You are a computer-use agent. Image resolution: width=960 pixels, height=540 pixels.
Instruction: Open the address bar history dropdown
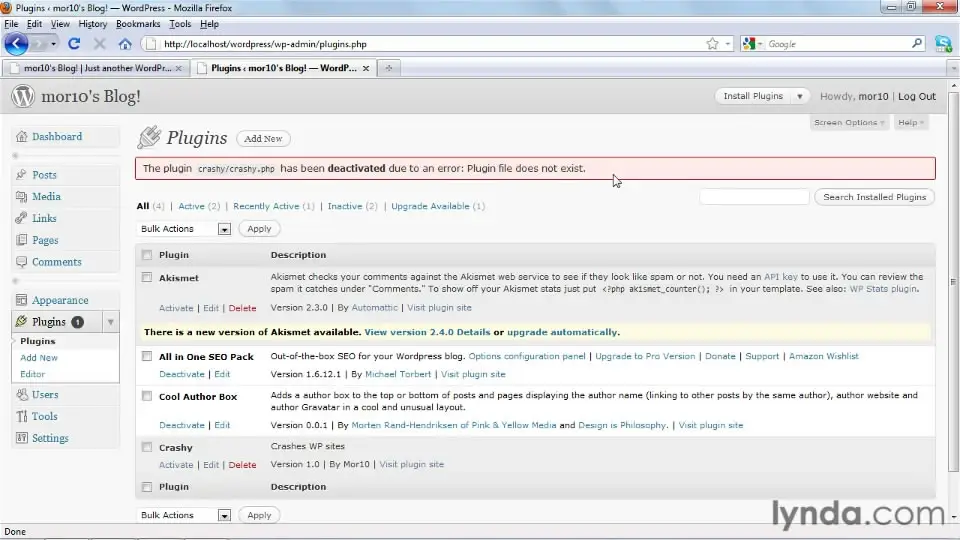pos(727,44)
